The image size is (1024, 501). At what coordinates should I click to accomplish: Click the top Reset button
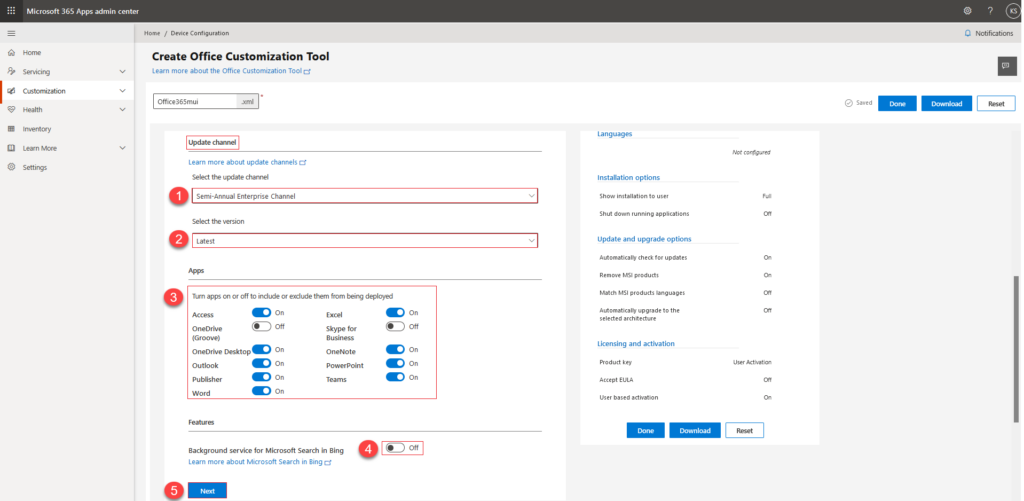pos(996,104)
